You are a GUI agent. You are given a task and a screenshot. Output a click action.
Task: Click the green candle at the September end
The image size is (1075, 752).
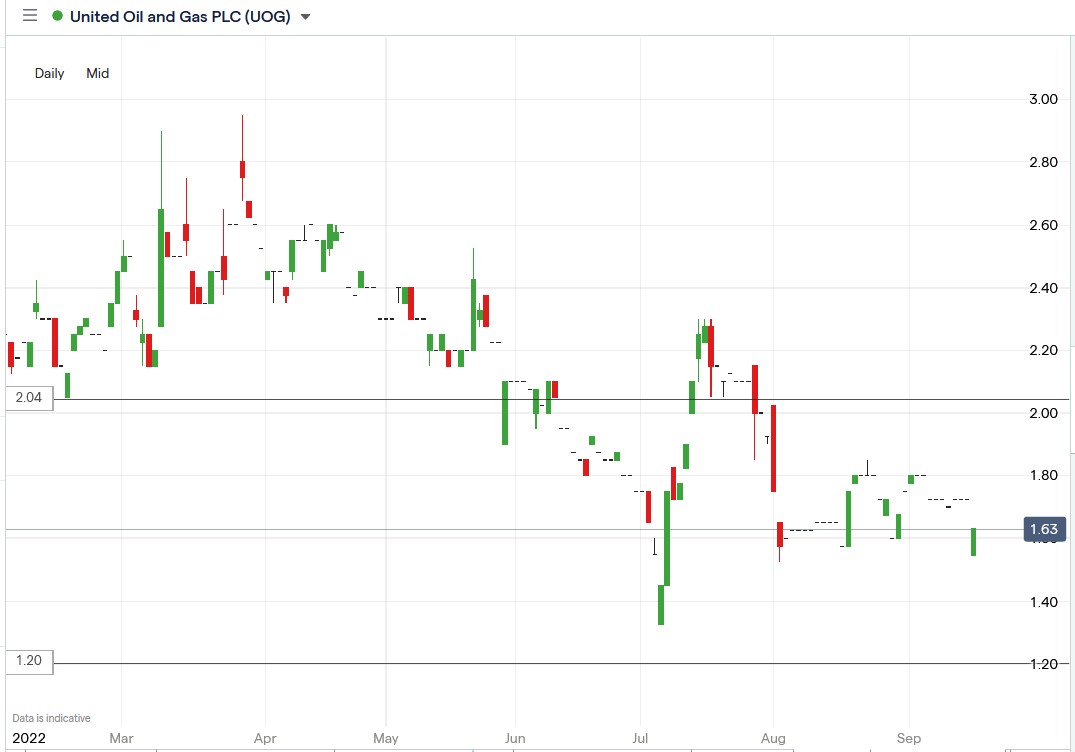(x=973, y=540)
